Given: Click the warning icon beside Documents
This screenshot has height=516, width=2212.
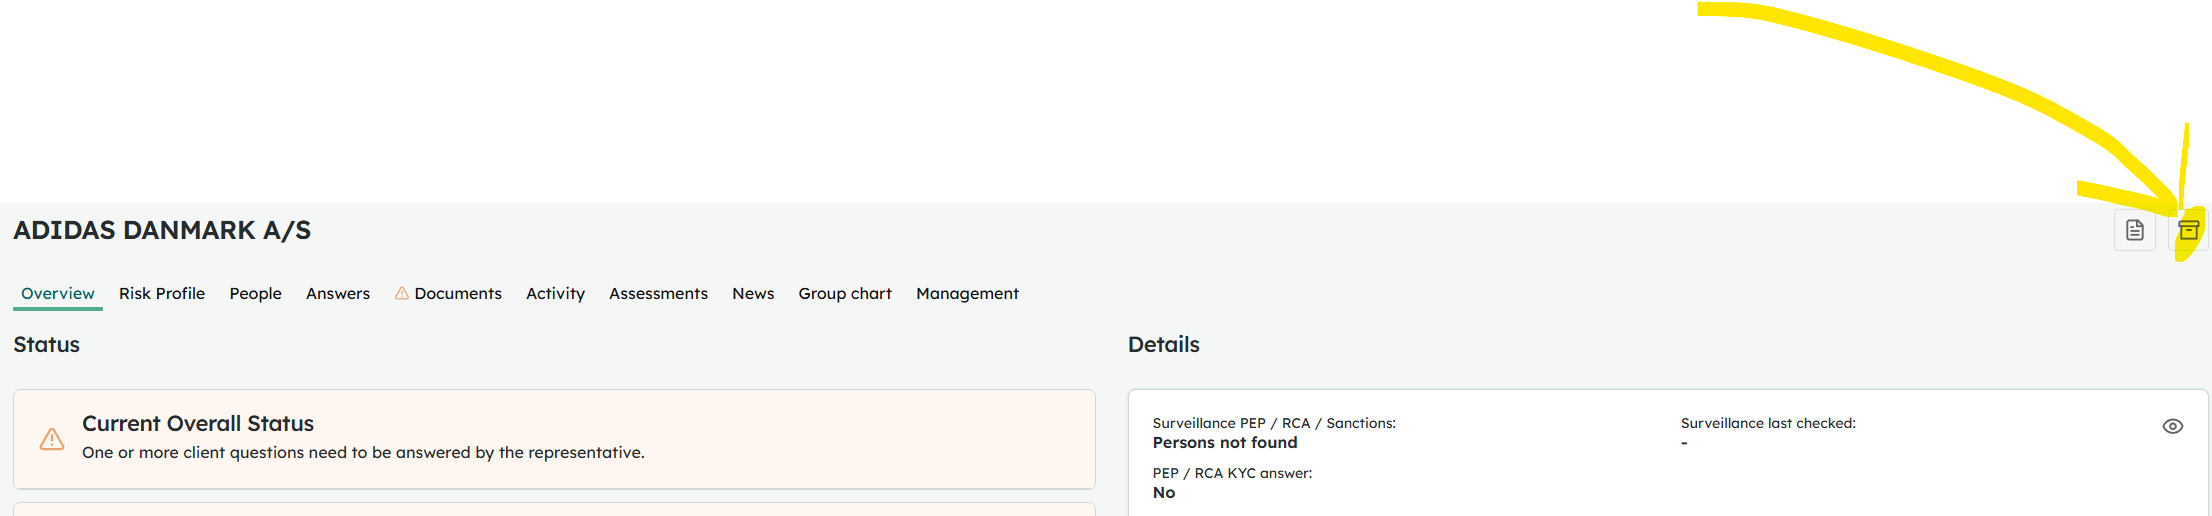Looking at the screenshot, I should [x=402, y=293].
